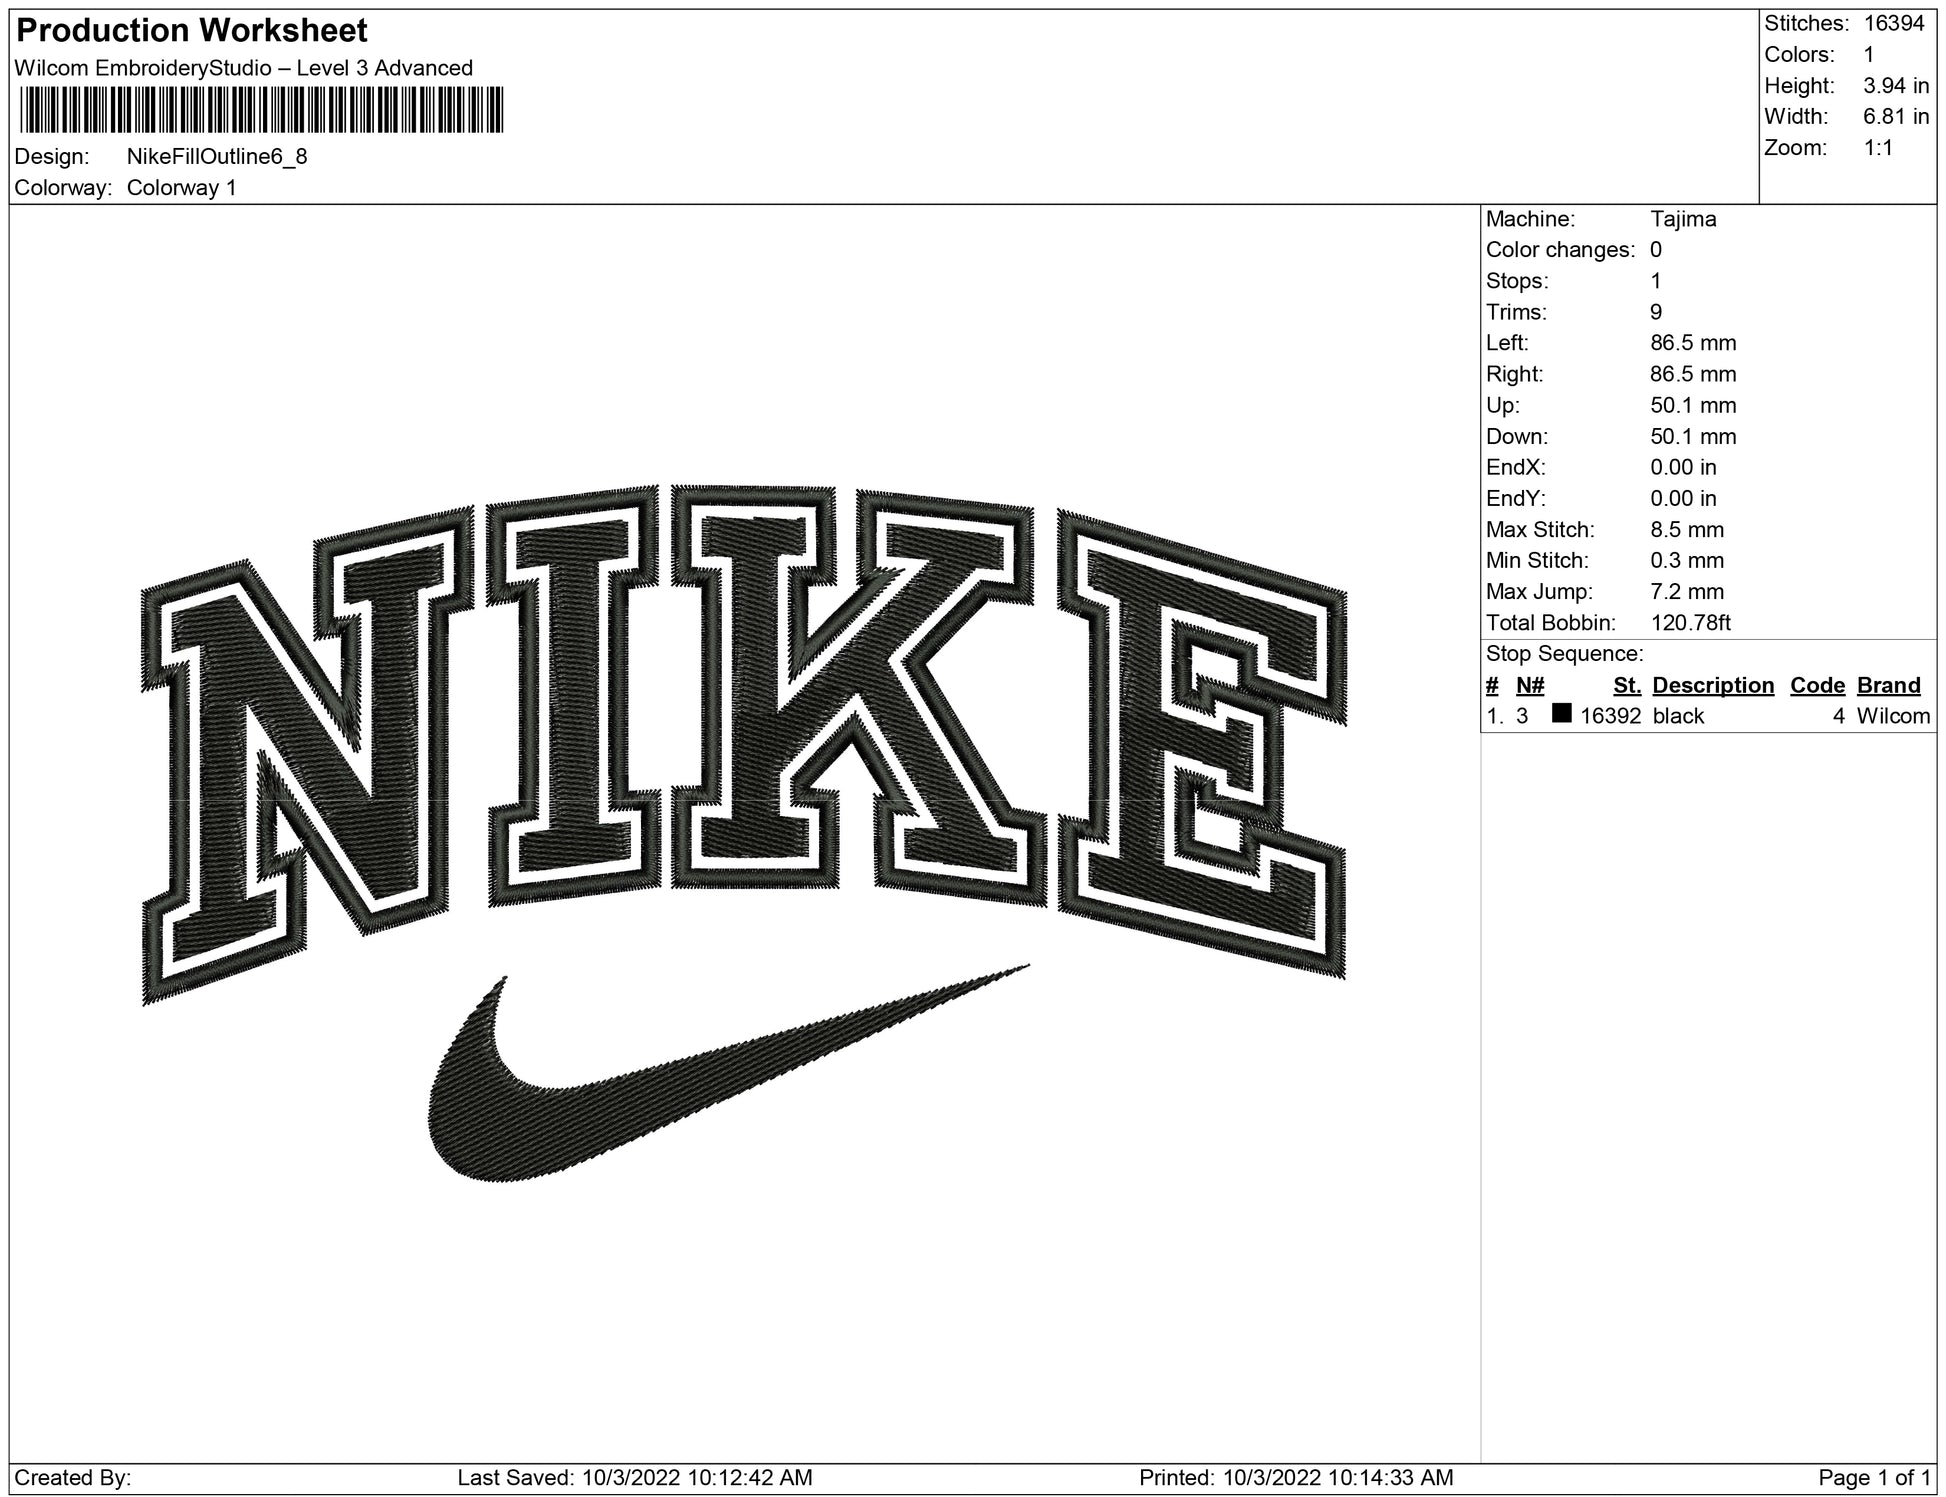1946x1497 pixels.
Task: Click the Tajima machine value
Action: pos(1683,219)
